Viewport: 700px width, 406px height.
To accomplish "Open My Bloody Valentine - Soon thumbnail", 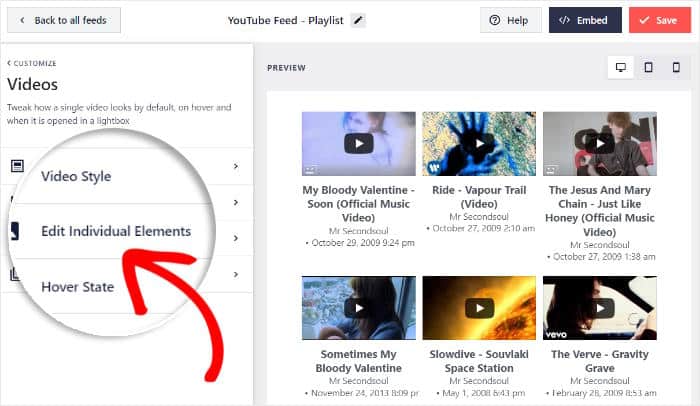I will click(x=358, y=144).
